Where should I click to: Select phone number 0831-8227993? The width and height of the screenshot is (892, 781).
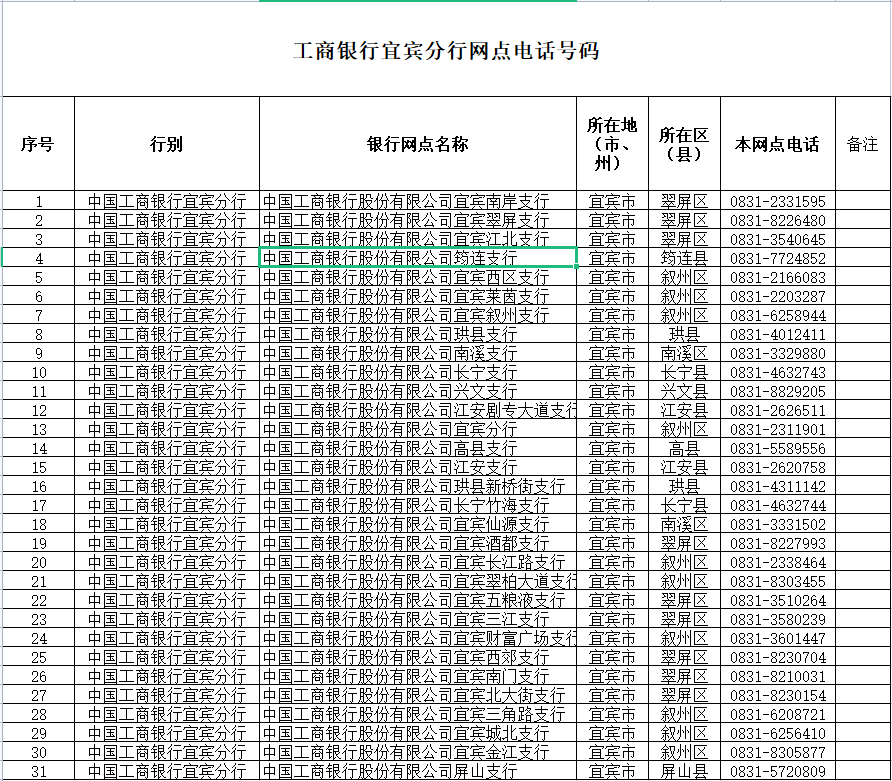click(778, 543)
